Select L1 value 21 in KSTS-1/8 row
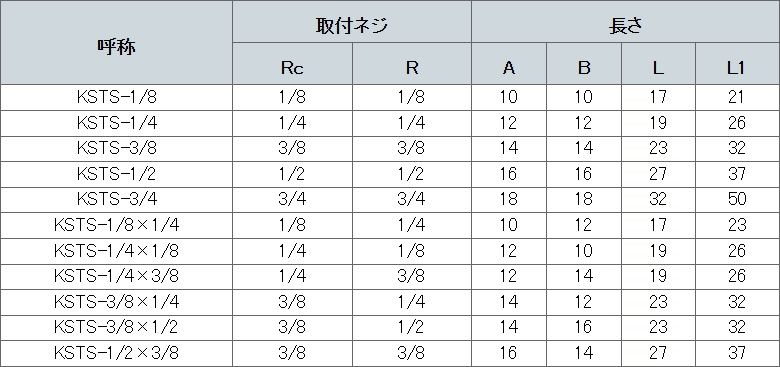 737,97
